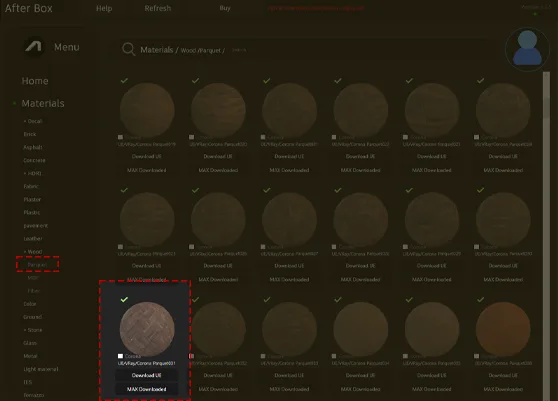The width and height of the screenshot is (558, 401).
Task: Select Parquet under Wood
Action: pyautogui.click(x=37, y=265)
